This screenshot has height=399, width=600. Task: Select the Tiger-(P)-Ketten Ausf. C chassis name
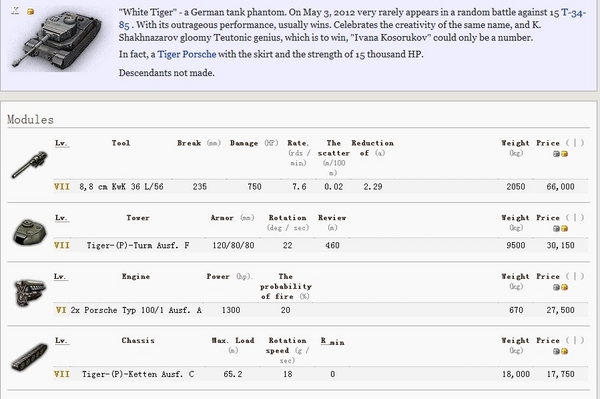(138, 374)
